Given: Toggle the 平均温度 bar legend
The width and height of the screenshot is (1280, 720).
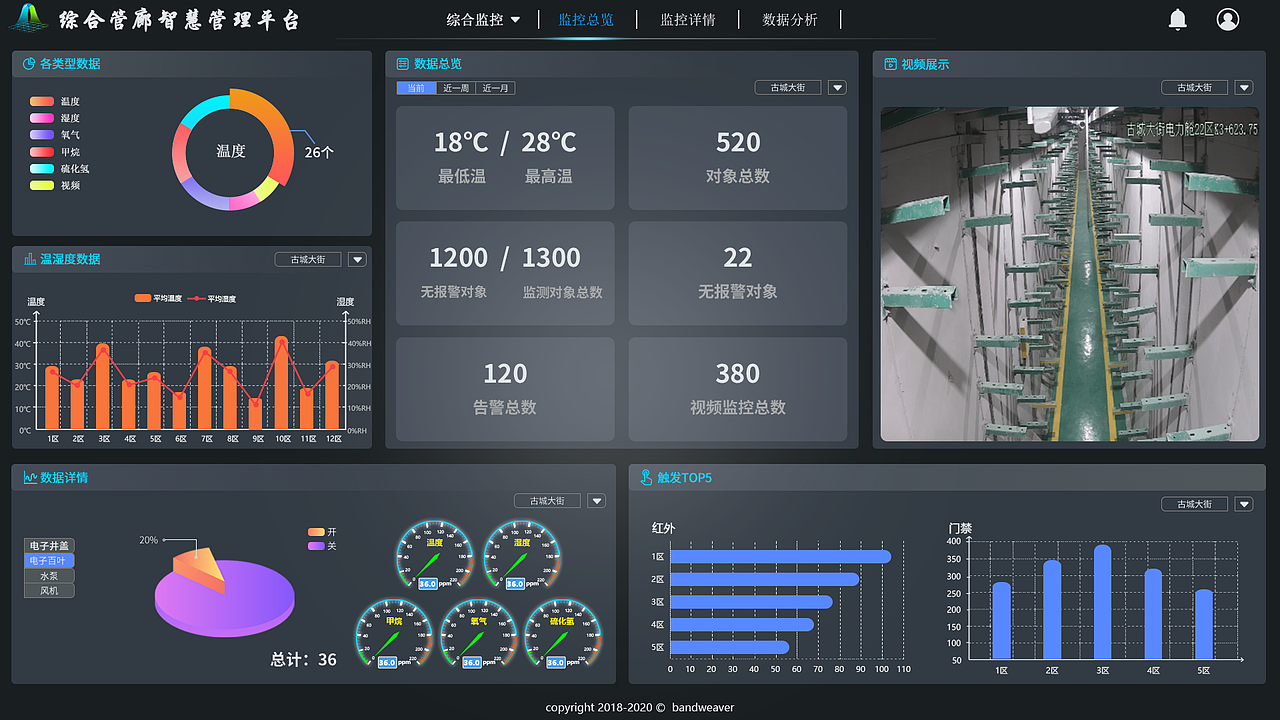Looking at the screenshot, I should 158,298.
